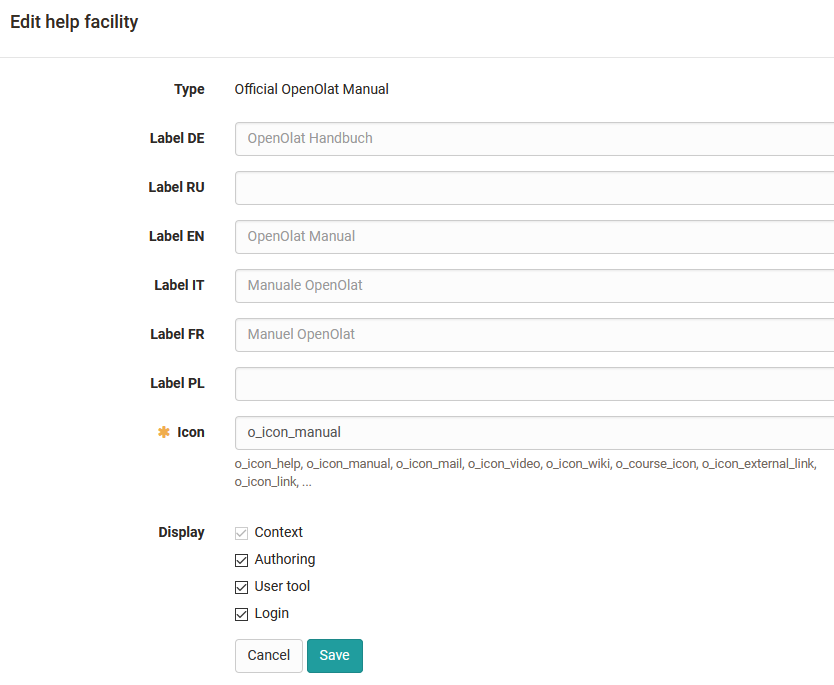Click the 'Label EN' field label
The height and width of the screenshot is (685, 834).
(x=177, y=236)
